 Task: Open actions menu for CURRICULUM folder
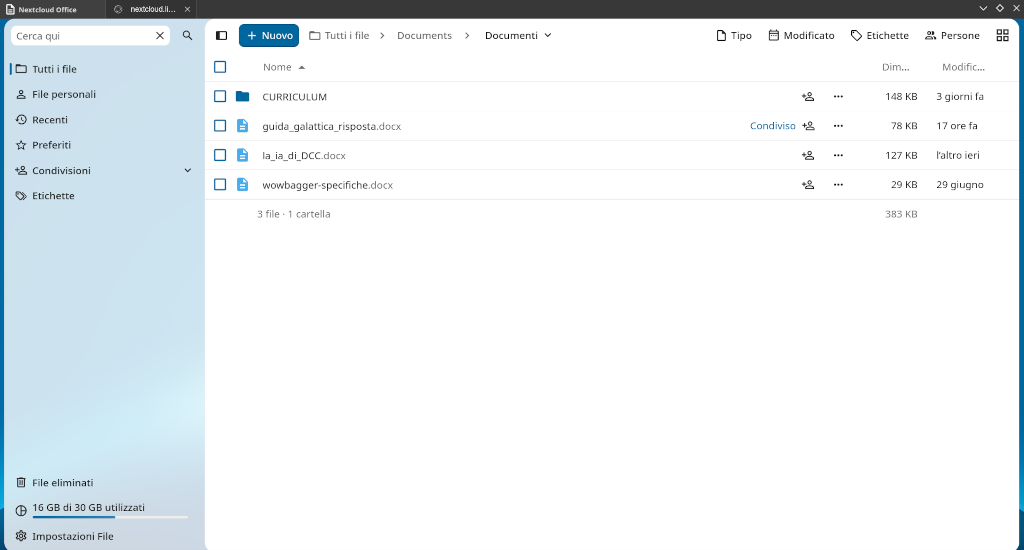pos(838,97)
